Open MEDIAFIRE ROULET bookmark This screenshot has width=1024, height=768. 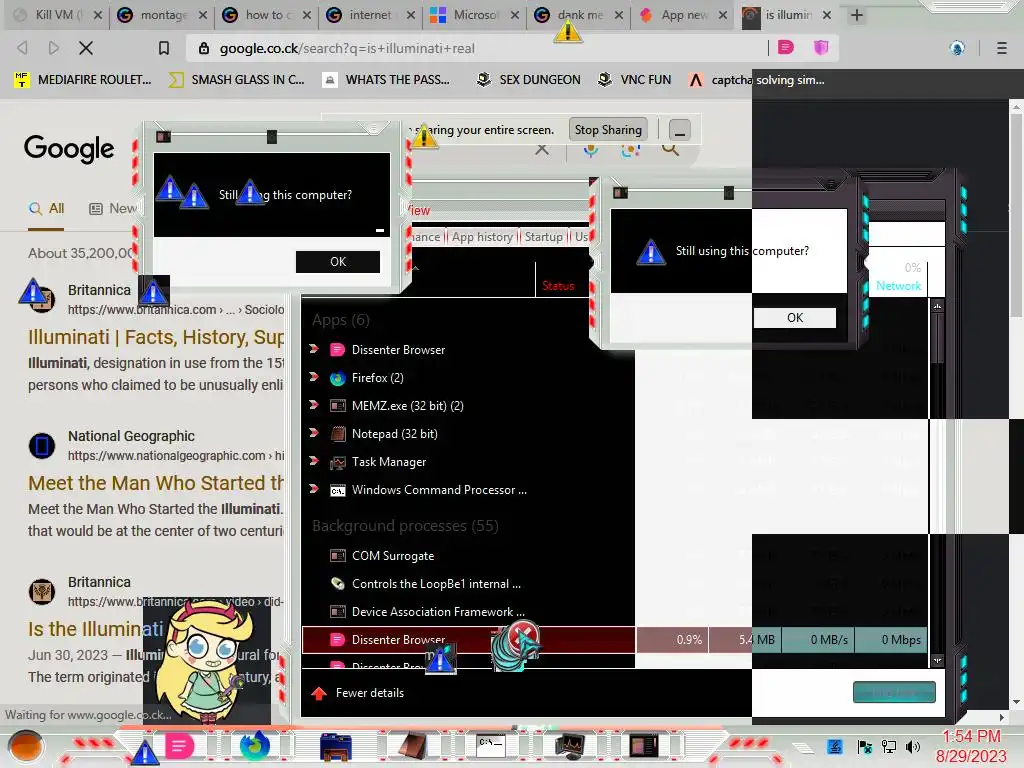click(83, 80)
